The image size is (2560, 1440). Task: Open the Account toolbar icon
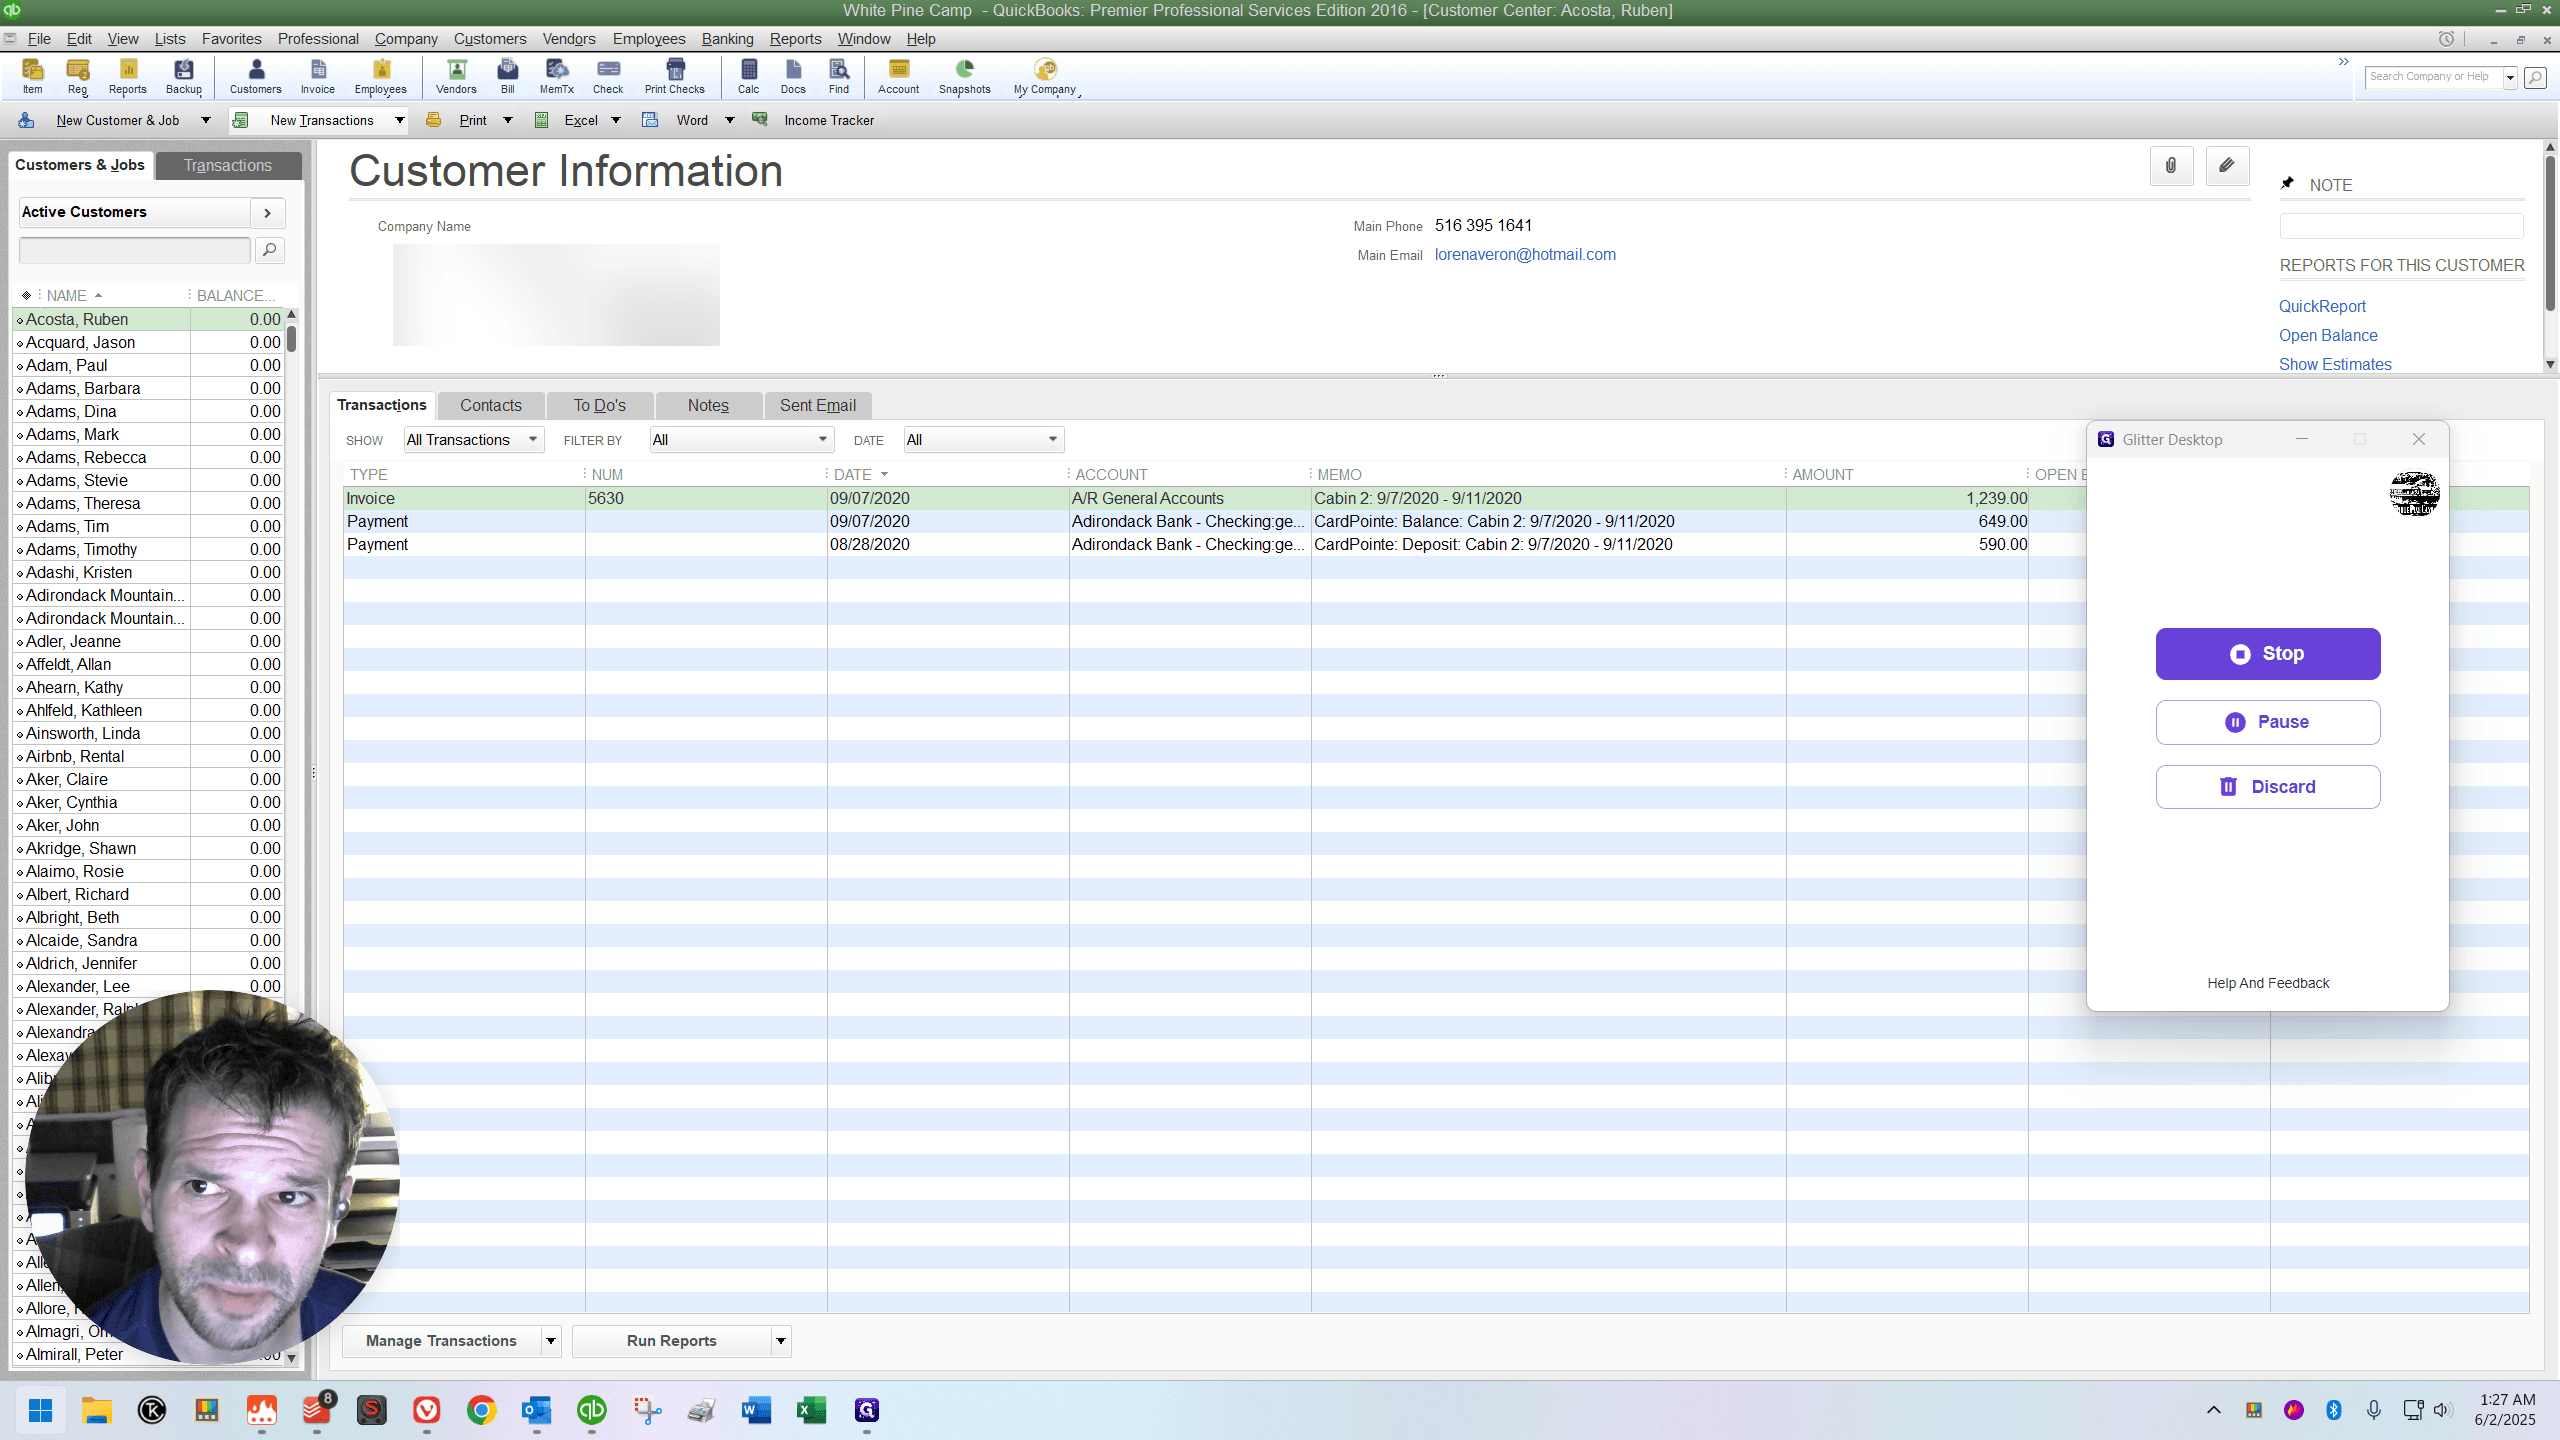[898, 76]
